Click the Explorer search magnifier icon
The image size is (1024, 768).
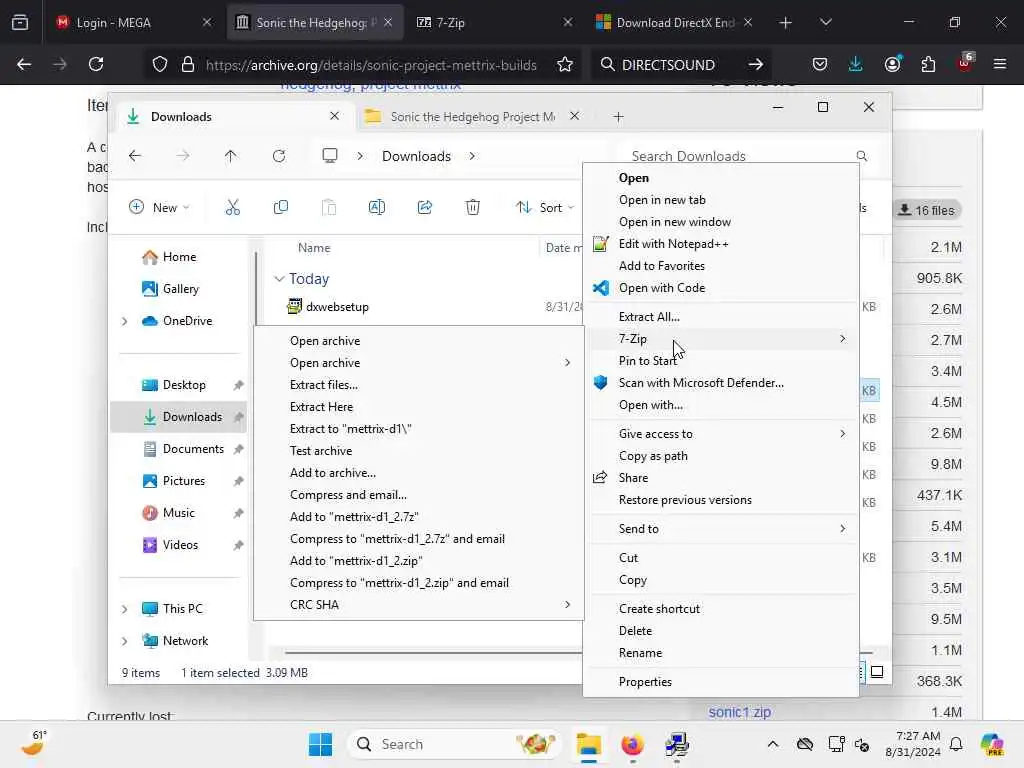click(x=862, y=156)
